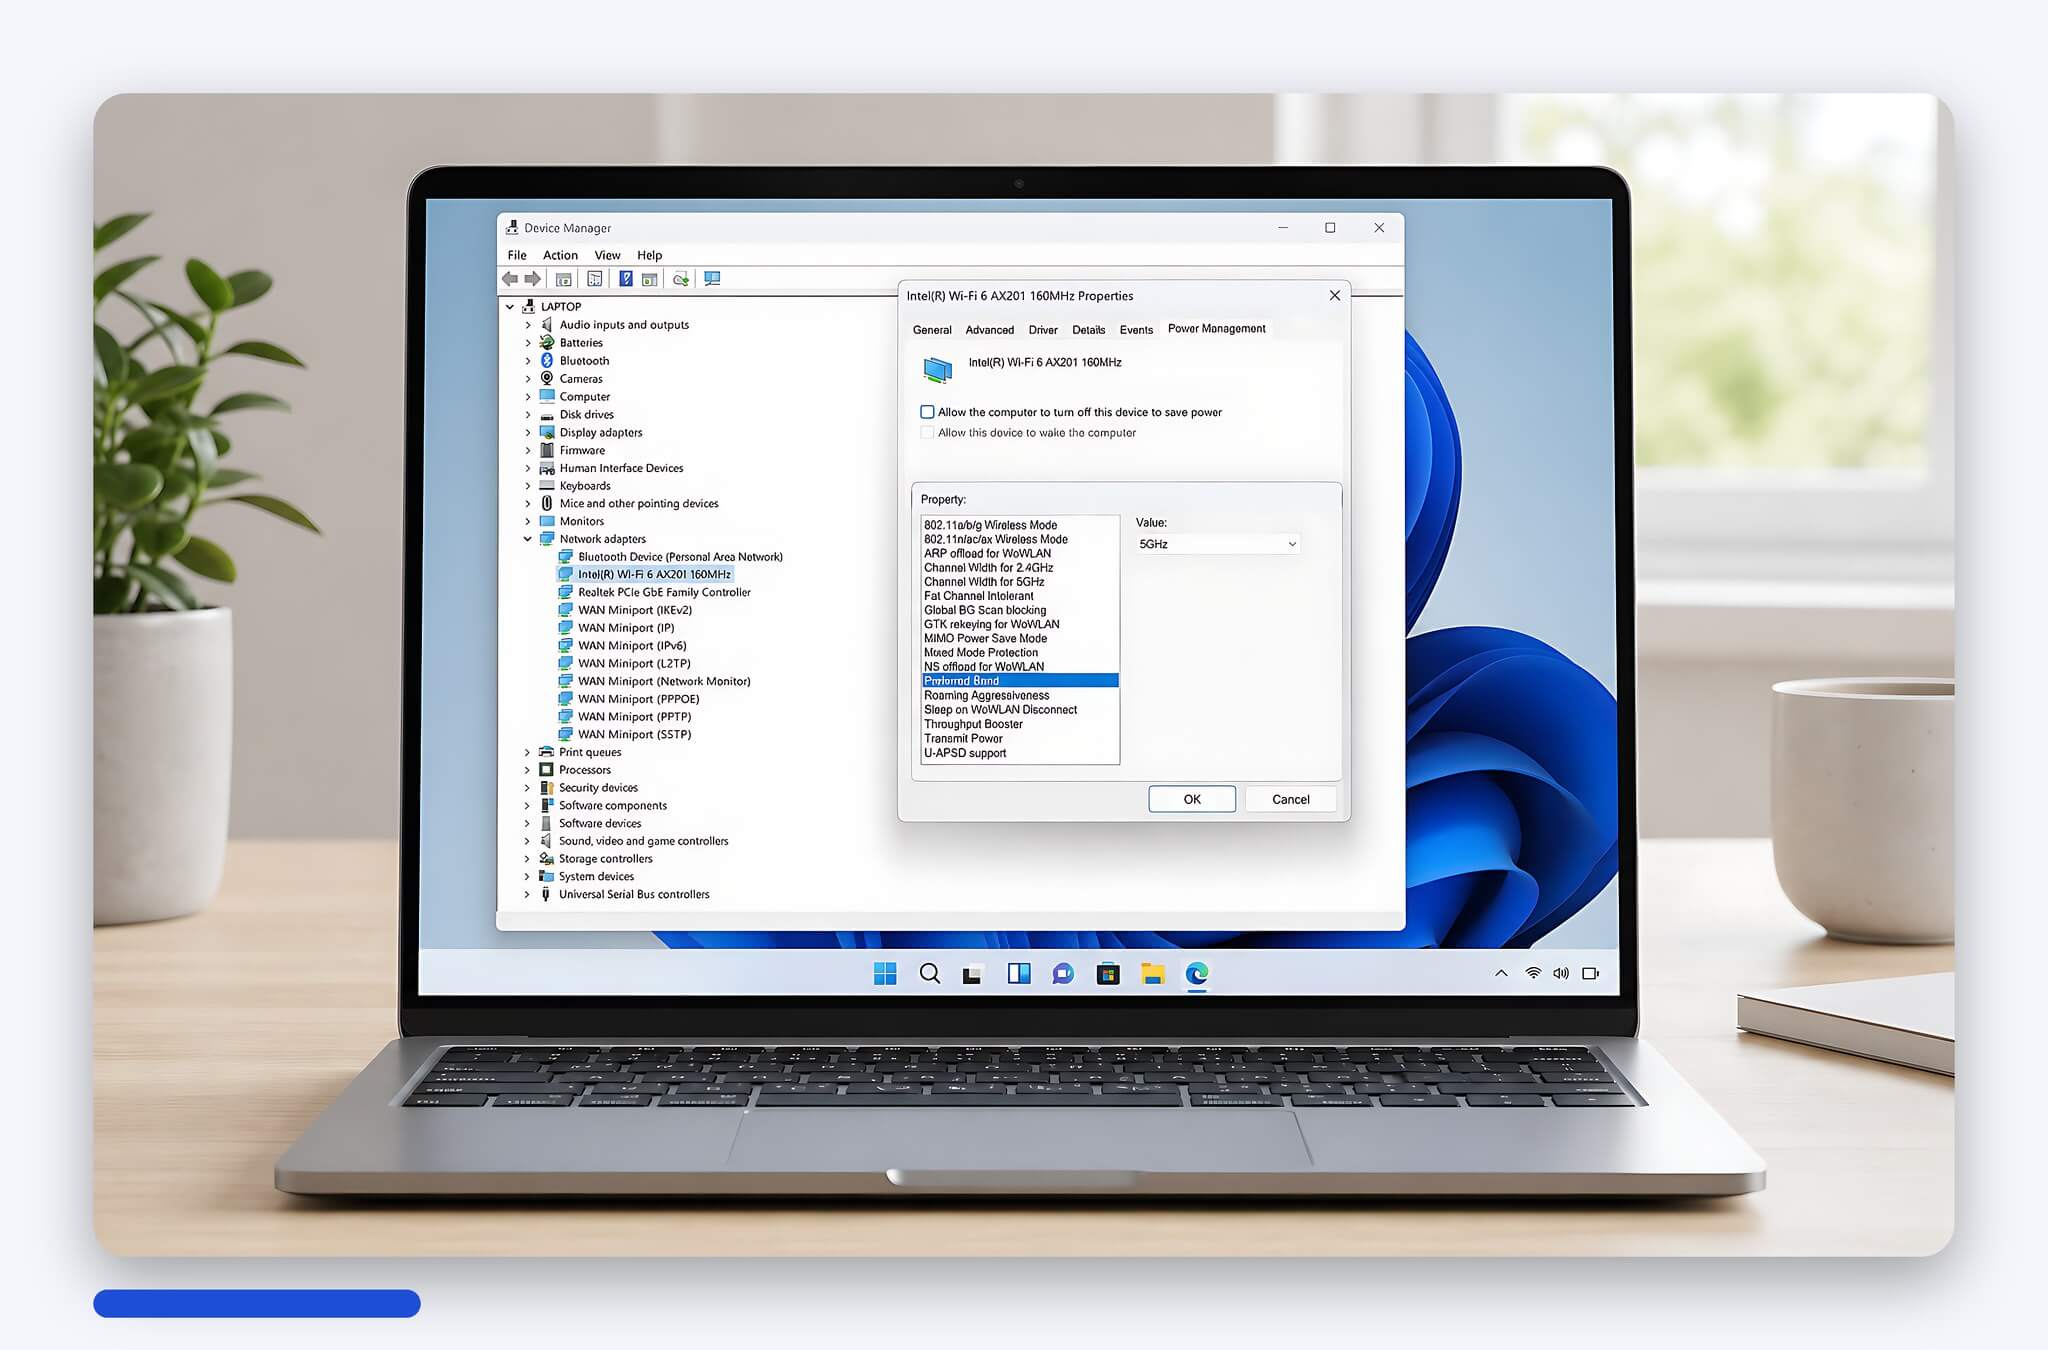Expand the Monitors category

tap(528, 522)
